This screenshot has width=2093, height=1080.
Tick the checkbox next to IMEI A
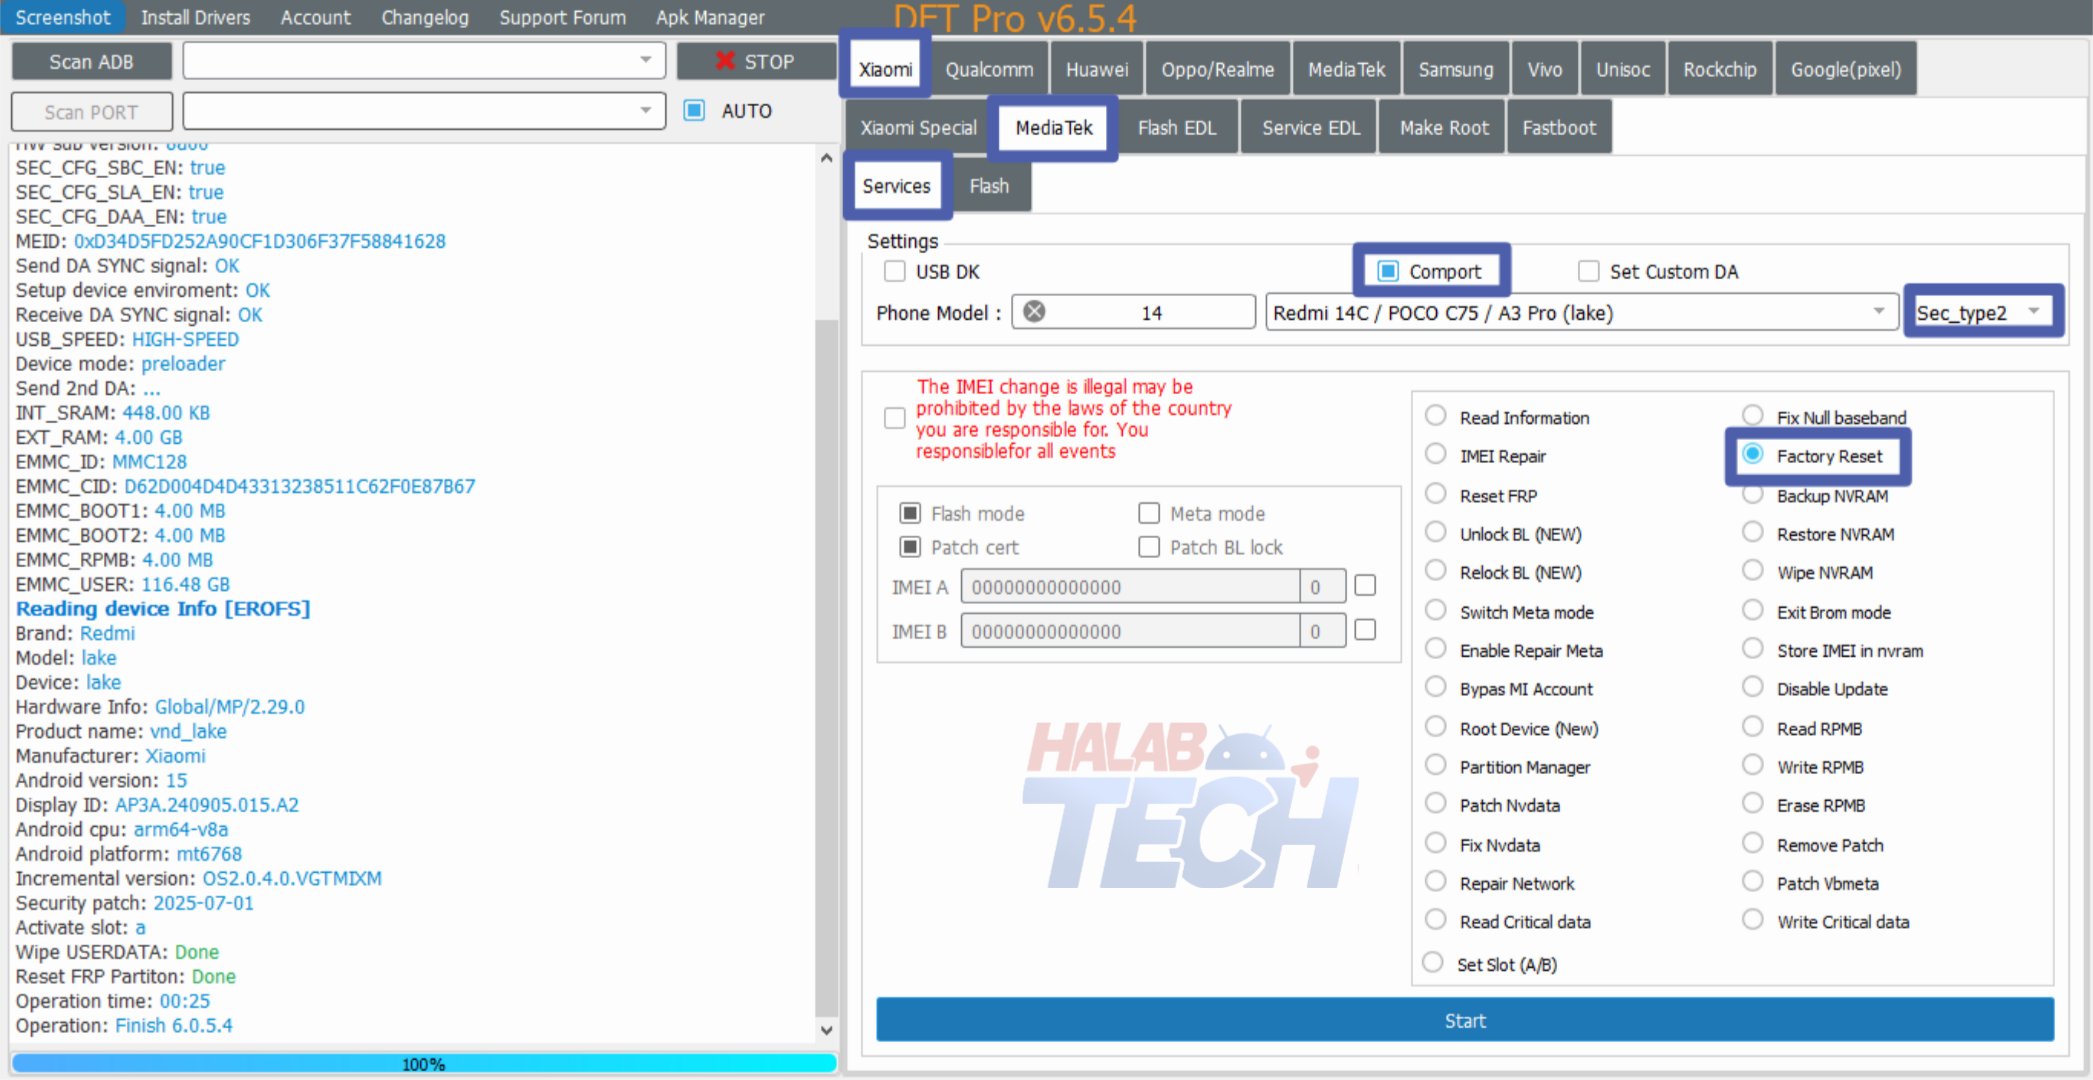point(1365,586)
